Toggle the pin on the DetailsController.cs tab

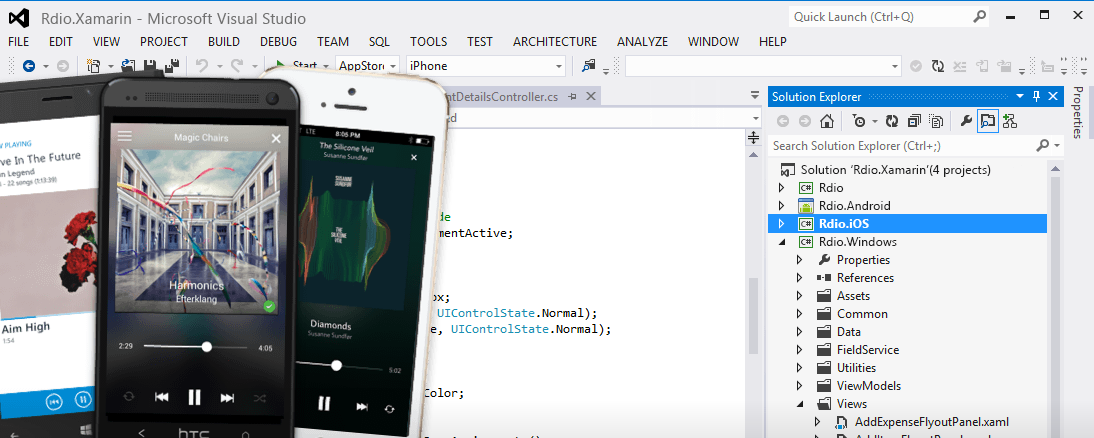(x=572, y=96)
